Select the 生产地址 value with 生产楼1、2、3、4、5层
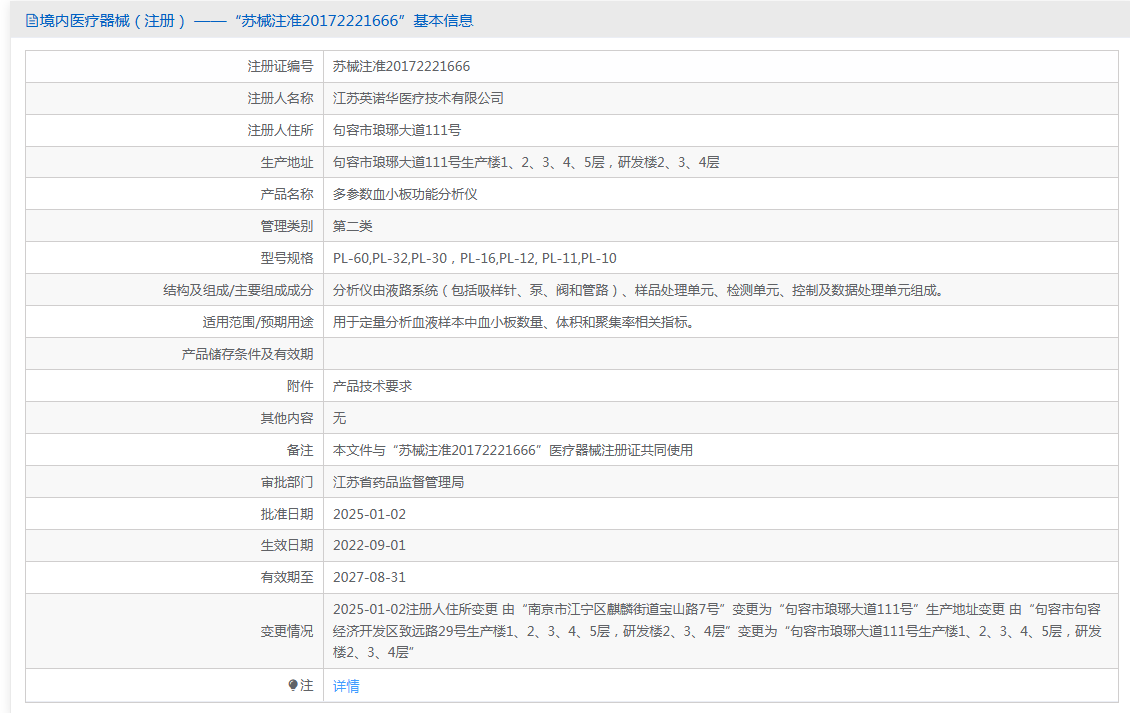The width and height of the screenshot is (1130, 713). [526, 162]
